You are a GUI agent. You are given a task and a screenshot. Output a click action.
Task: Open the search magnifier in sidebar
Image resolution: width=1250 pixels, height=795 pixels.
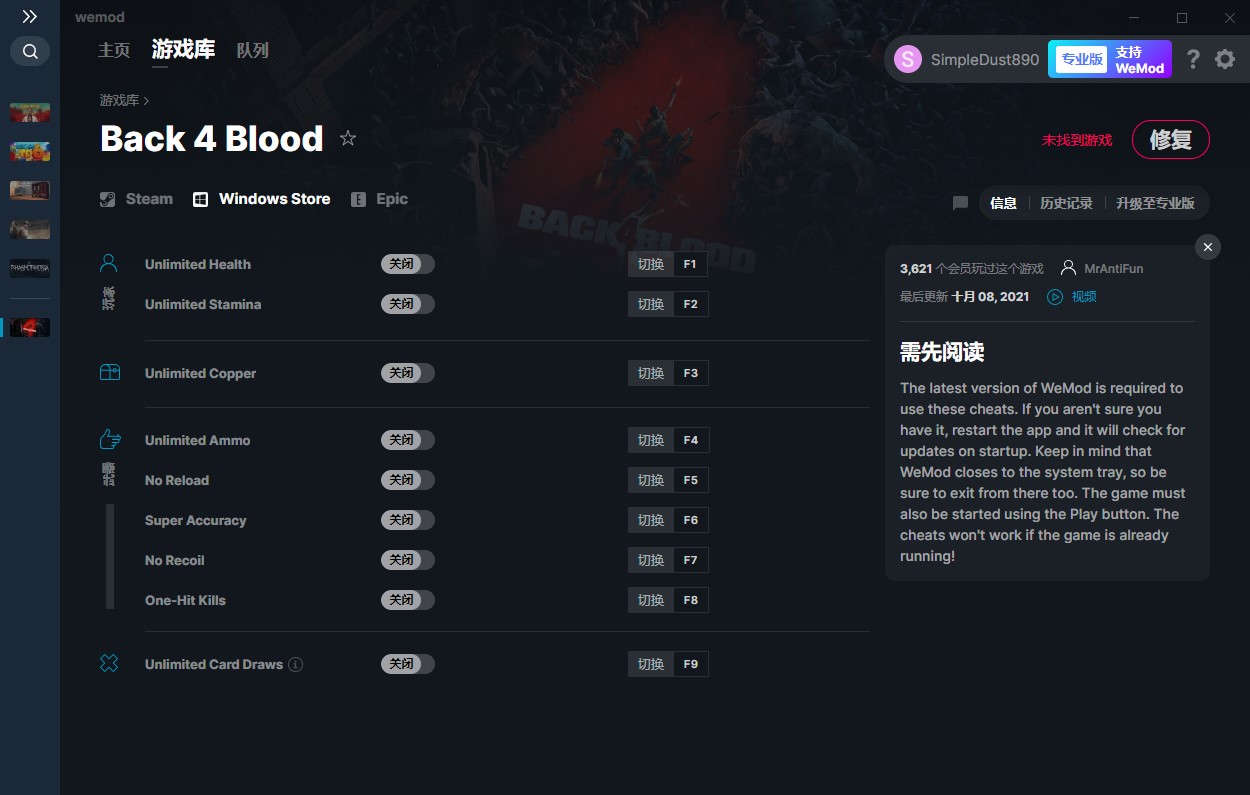pyautogui.click(x=30, y=51)
